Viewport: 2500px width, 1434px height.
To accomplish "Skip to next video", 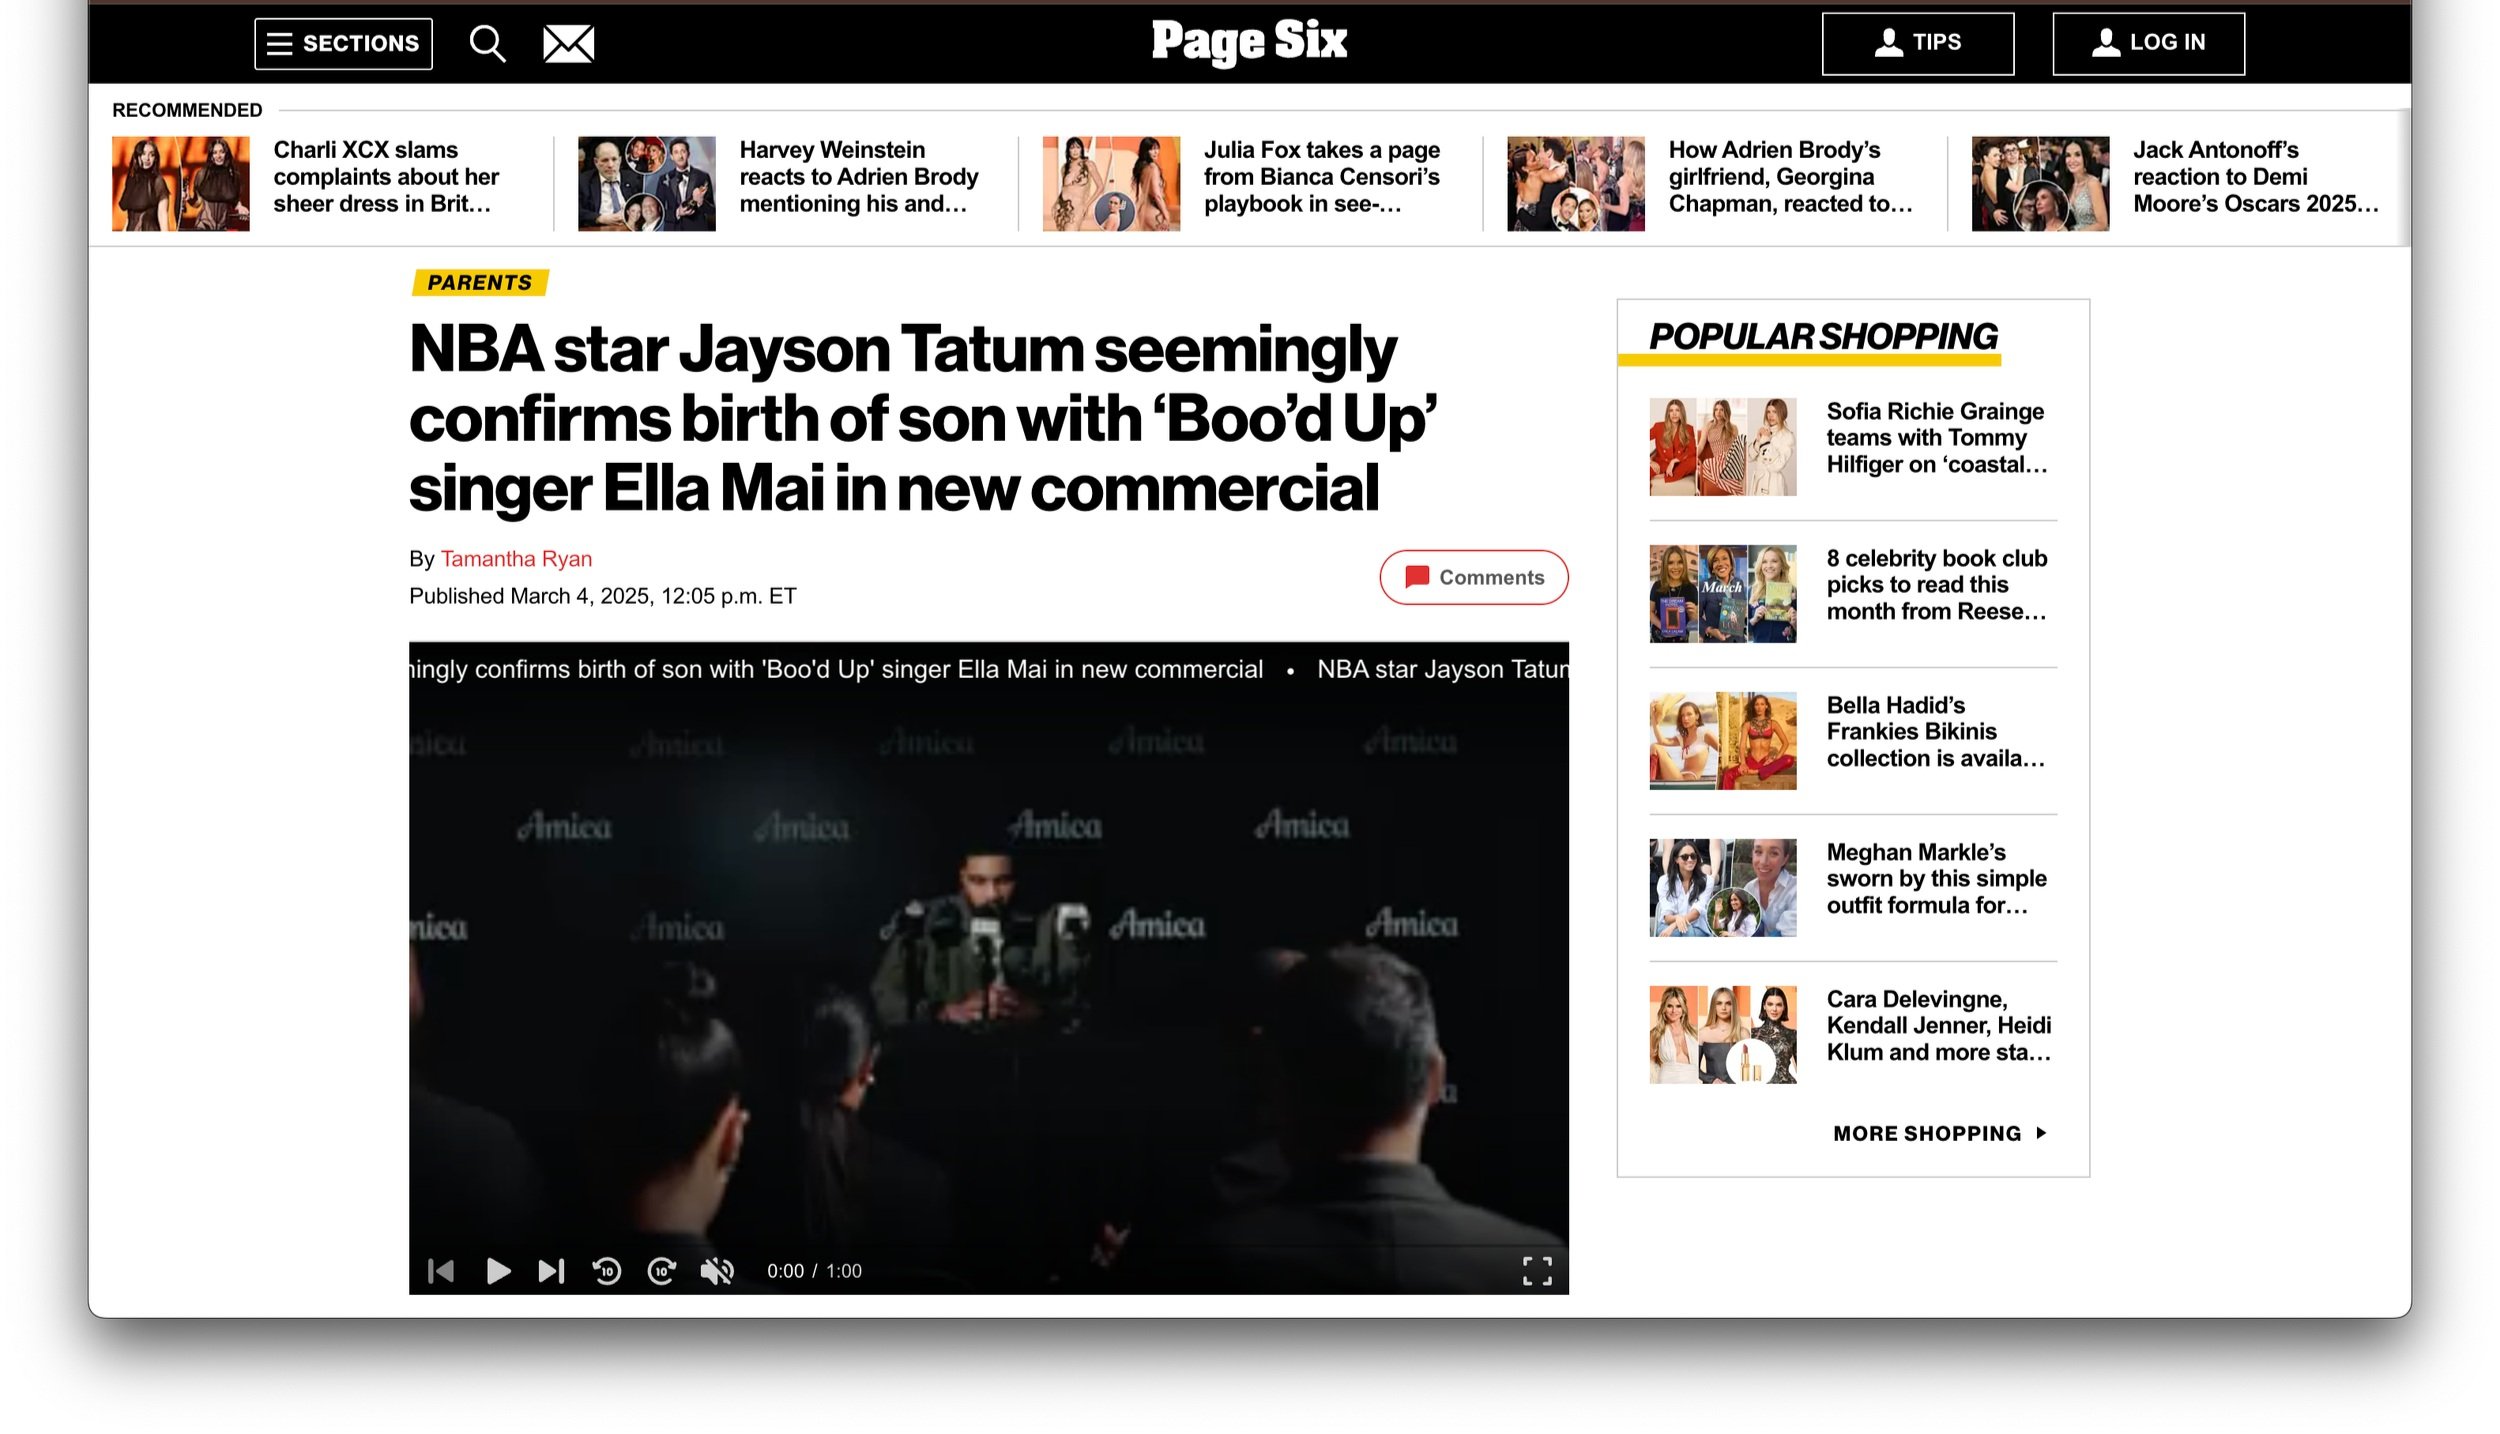I will click(x=552, y=1270).
